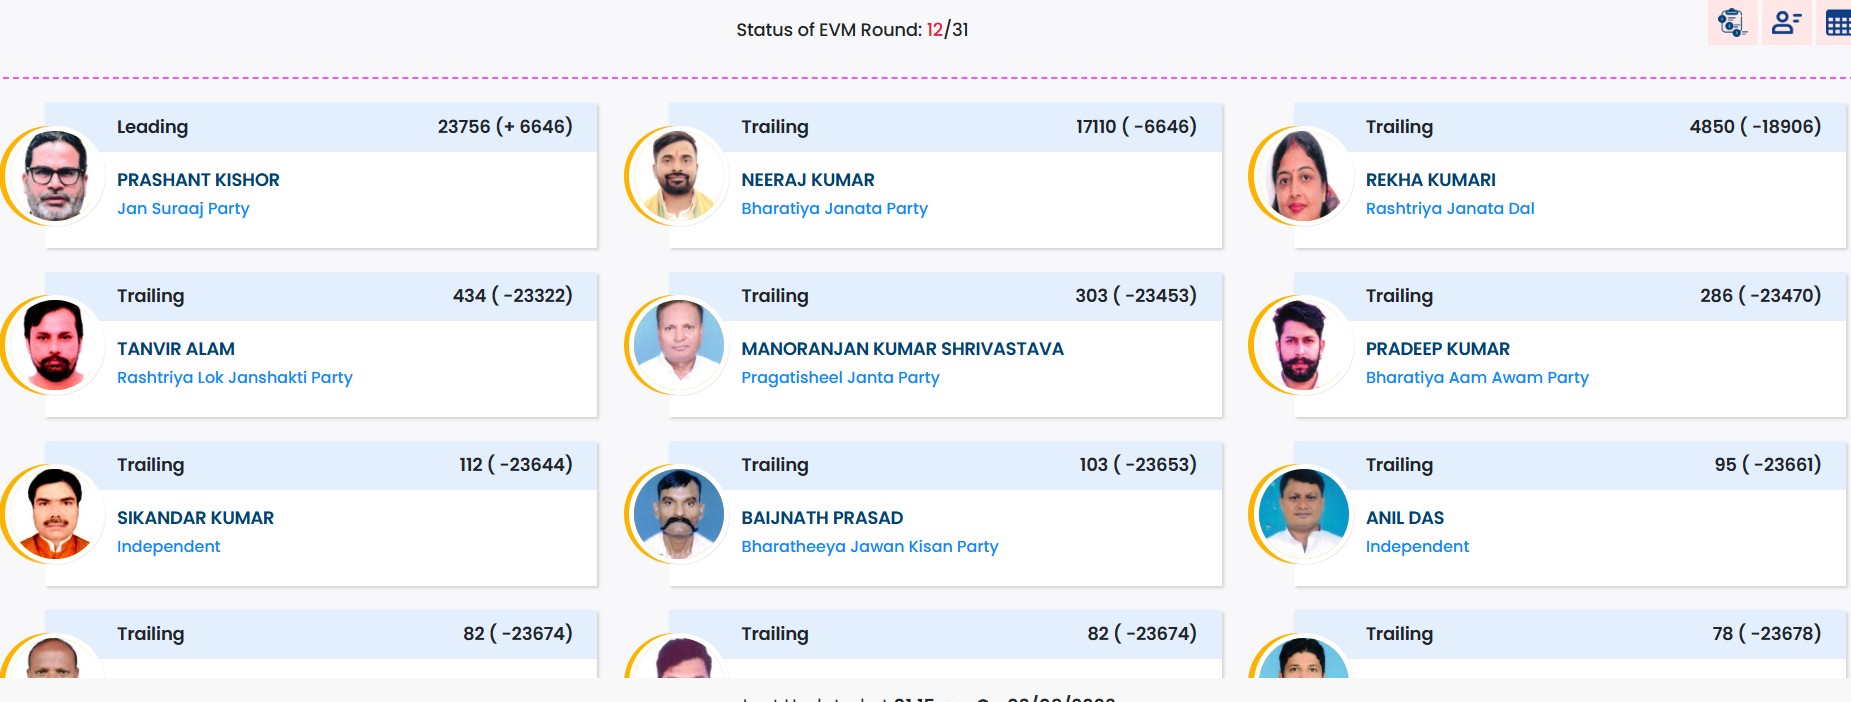Screen dimensions: 1851x702
Task: Open the Bharatiya Aam Awam Party link
Action: (x=1477, y=377)
